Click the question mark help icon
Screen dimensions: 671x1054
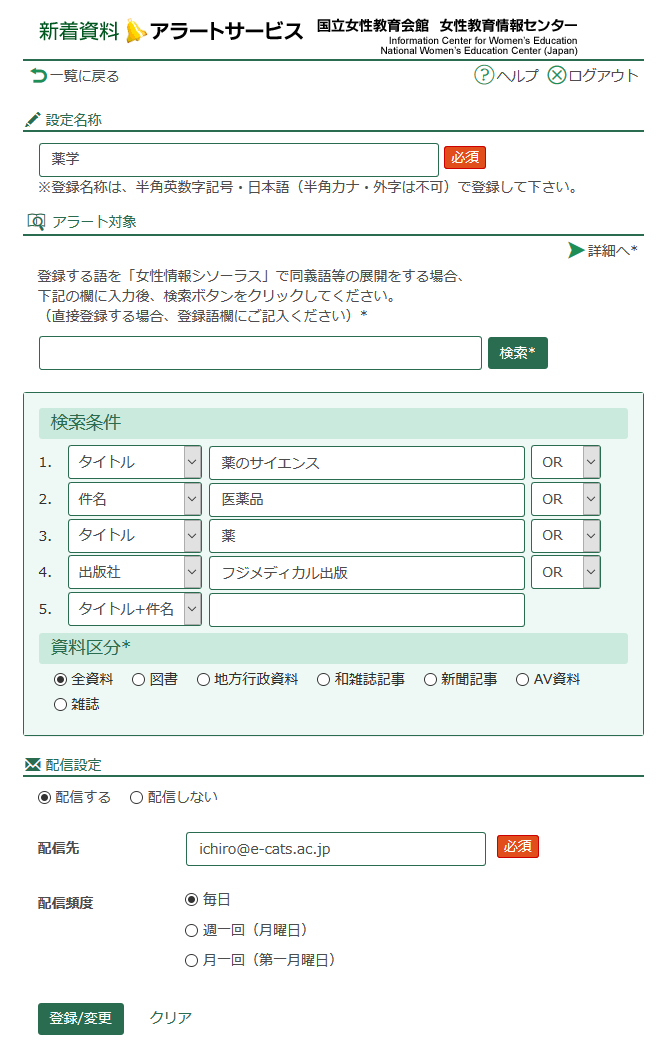point(483,75)
